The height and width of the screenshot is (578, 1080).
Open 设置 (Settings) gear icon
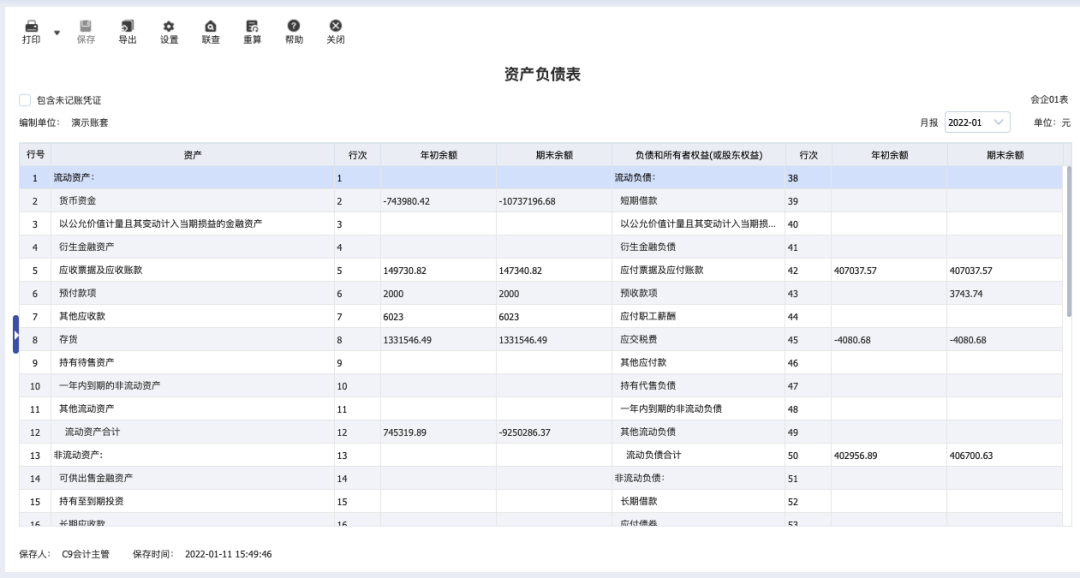pyautogui.click(x=169, y=26)
